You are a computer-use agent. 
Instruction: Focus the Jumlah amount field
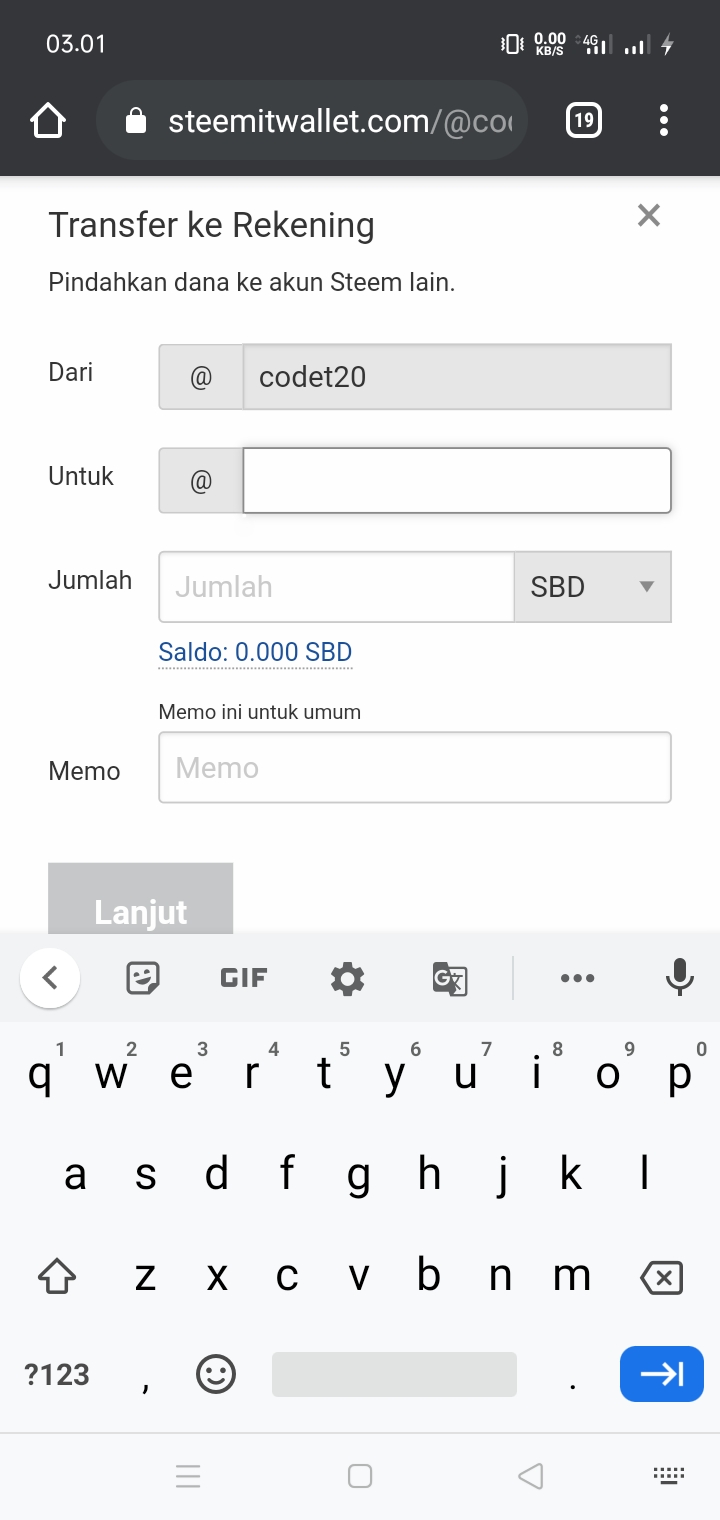click(337, 587)
